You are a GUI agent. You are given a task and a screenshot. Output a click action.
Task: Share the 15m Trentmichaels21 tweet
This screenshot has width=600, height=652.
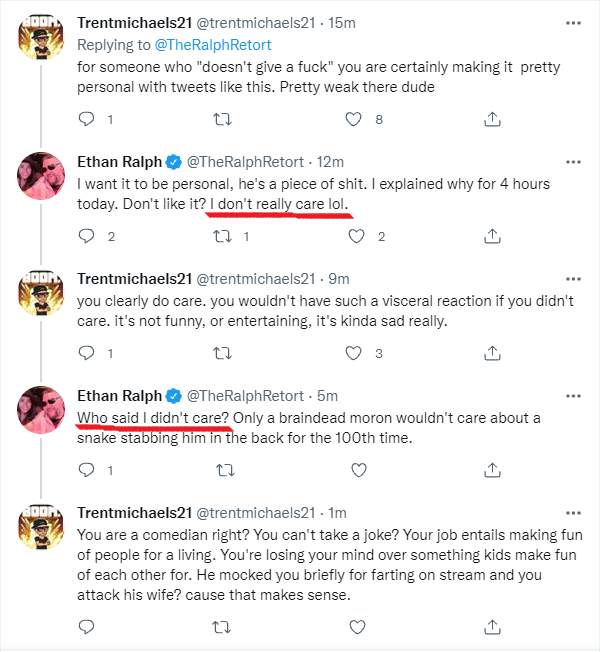[x=492, y=119]
